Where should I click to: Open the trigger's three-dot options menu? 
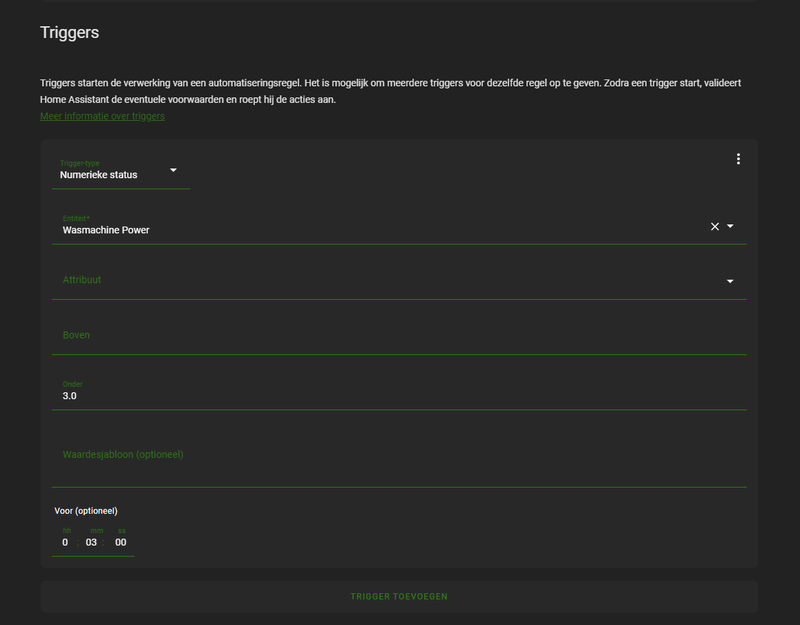[x=738, y=159]
